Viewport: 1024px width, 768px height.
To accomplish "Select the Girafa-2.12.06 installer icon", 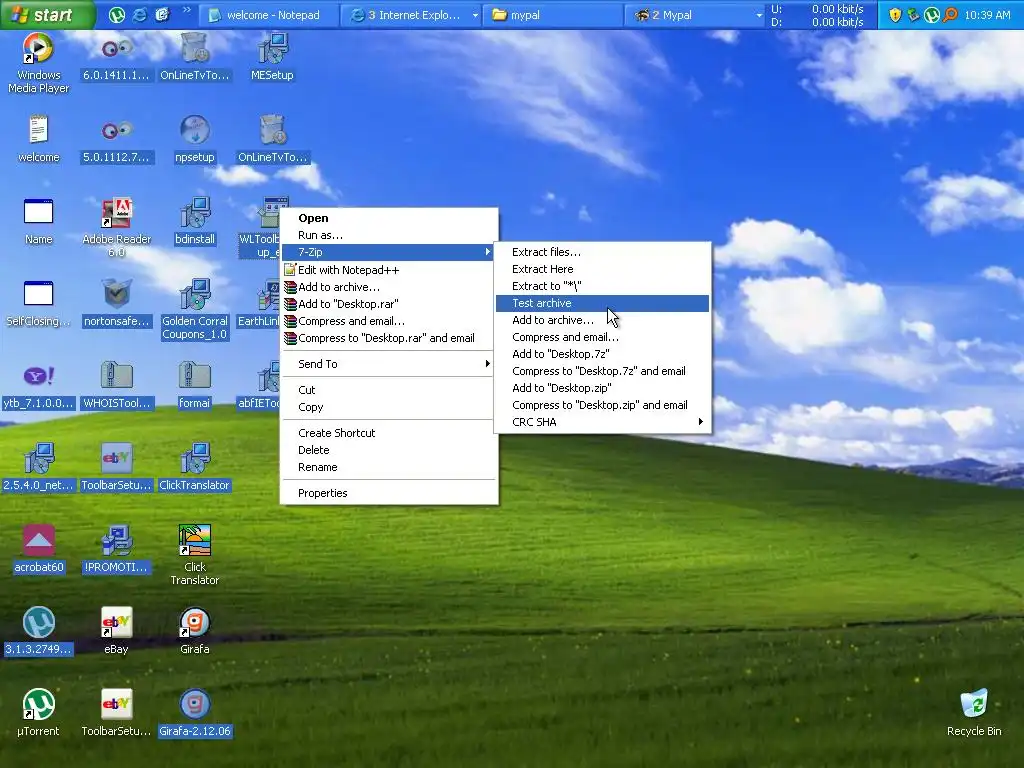I will 195,705.
